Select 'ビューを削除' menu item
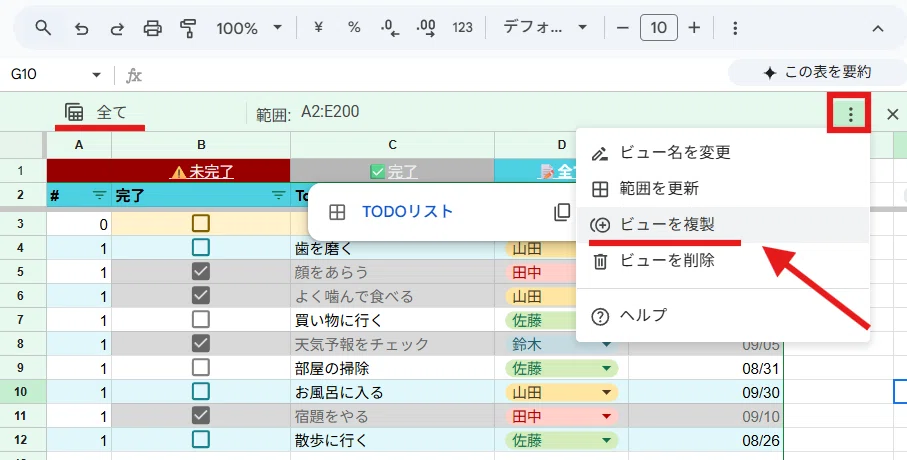The height and width of the screenshot is (460, 907). [723, 261]
